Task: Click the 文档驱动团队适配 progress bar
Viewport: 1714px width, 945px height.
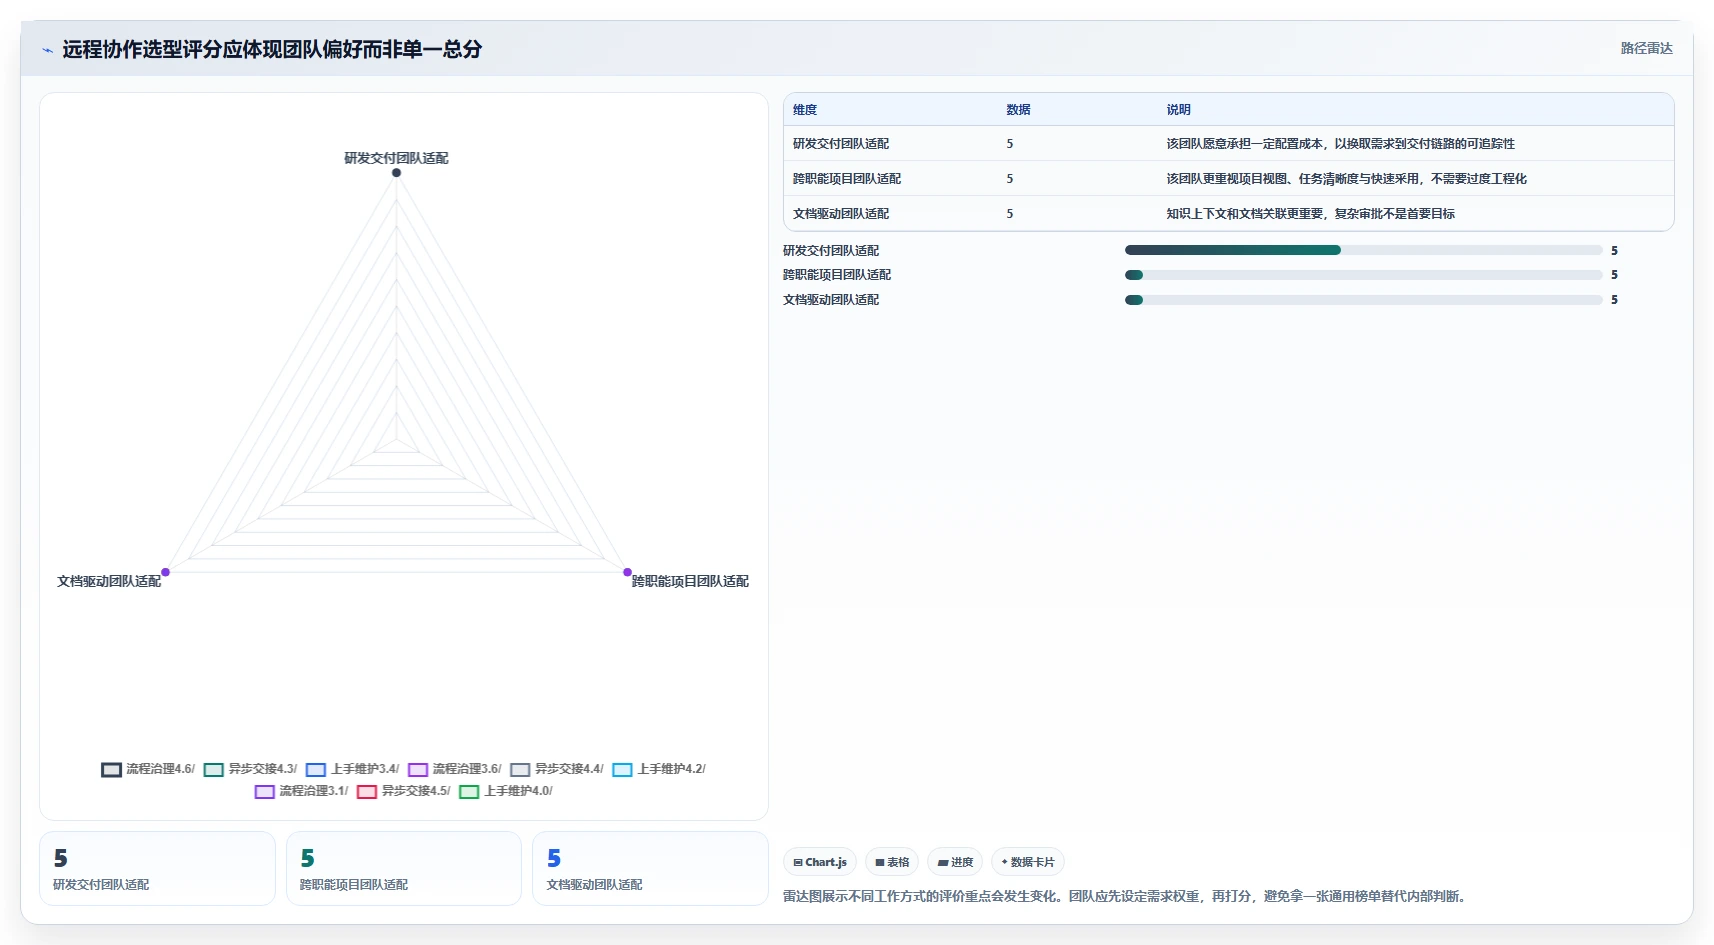Action: click(1364, 300)
